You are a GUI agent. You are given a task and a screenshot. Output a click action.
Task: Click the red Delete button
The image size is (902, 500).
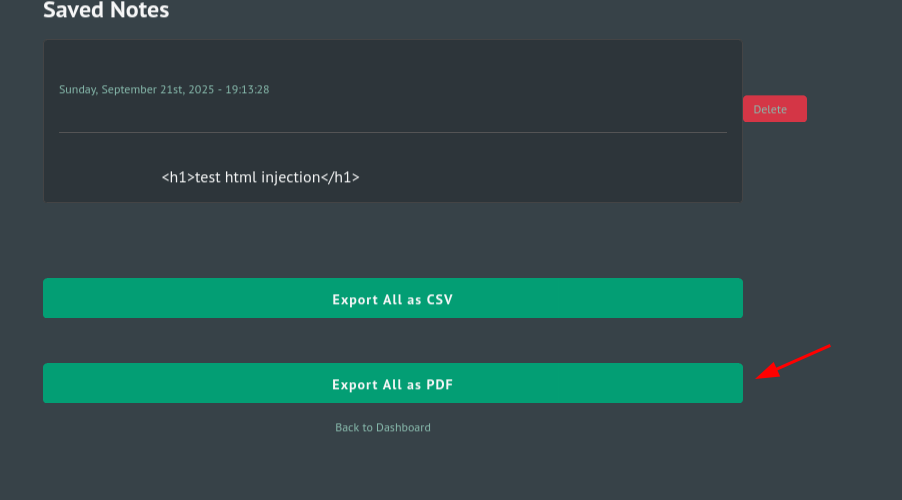coord(774,109)
